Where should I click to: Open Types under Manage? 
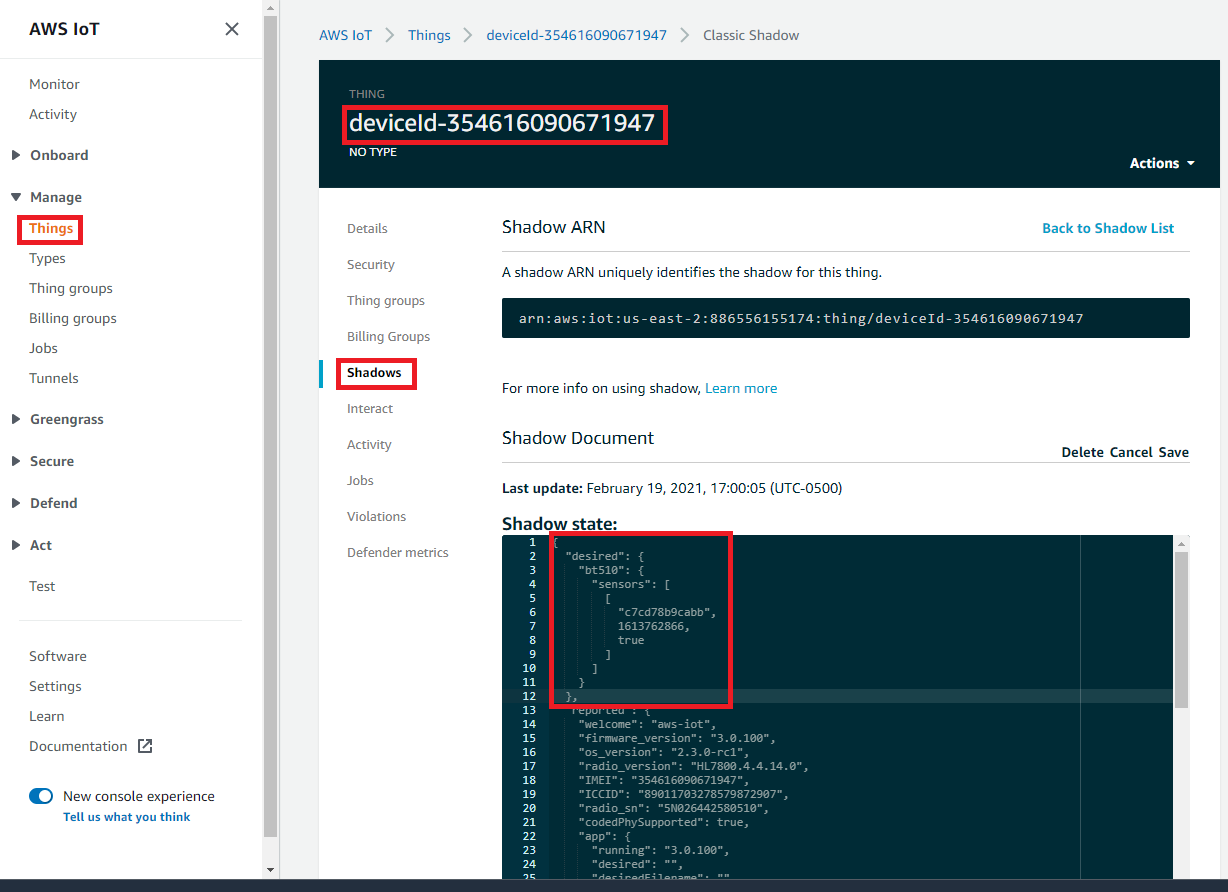pos(47,258)
